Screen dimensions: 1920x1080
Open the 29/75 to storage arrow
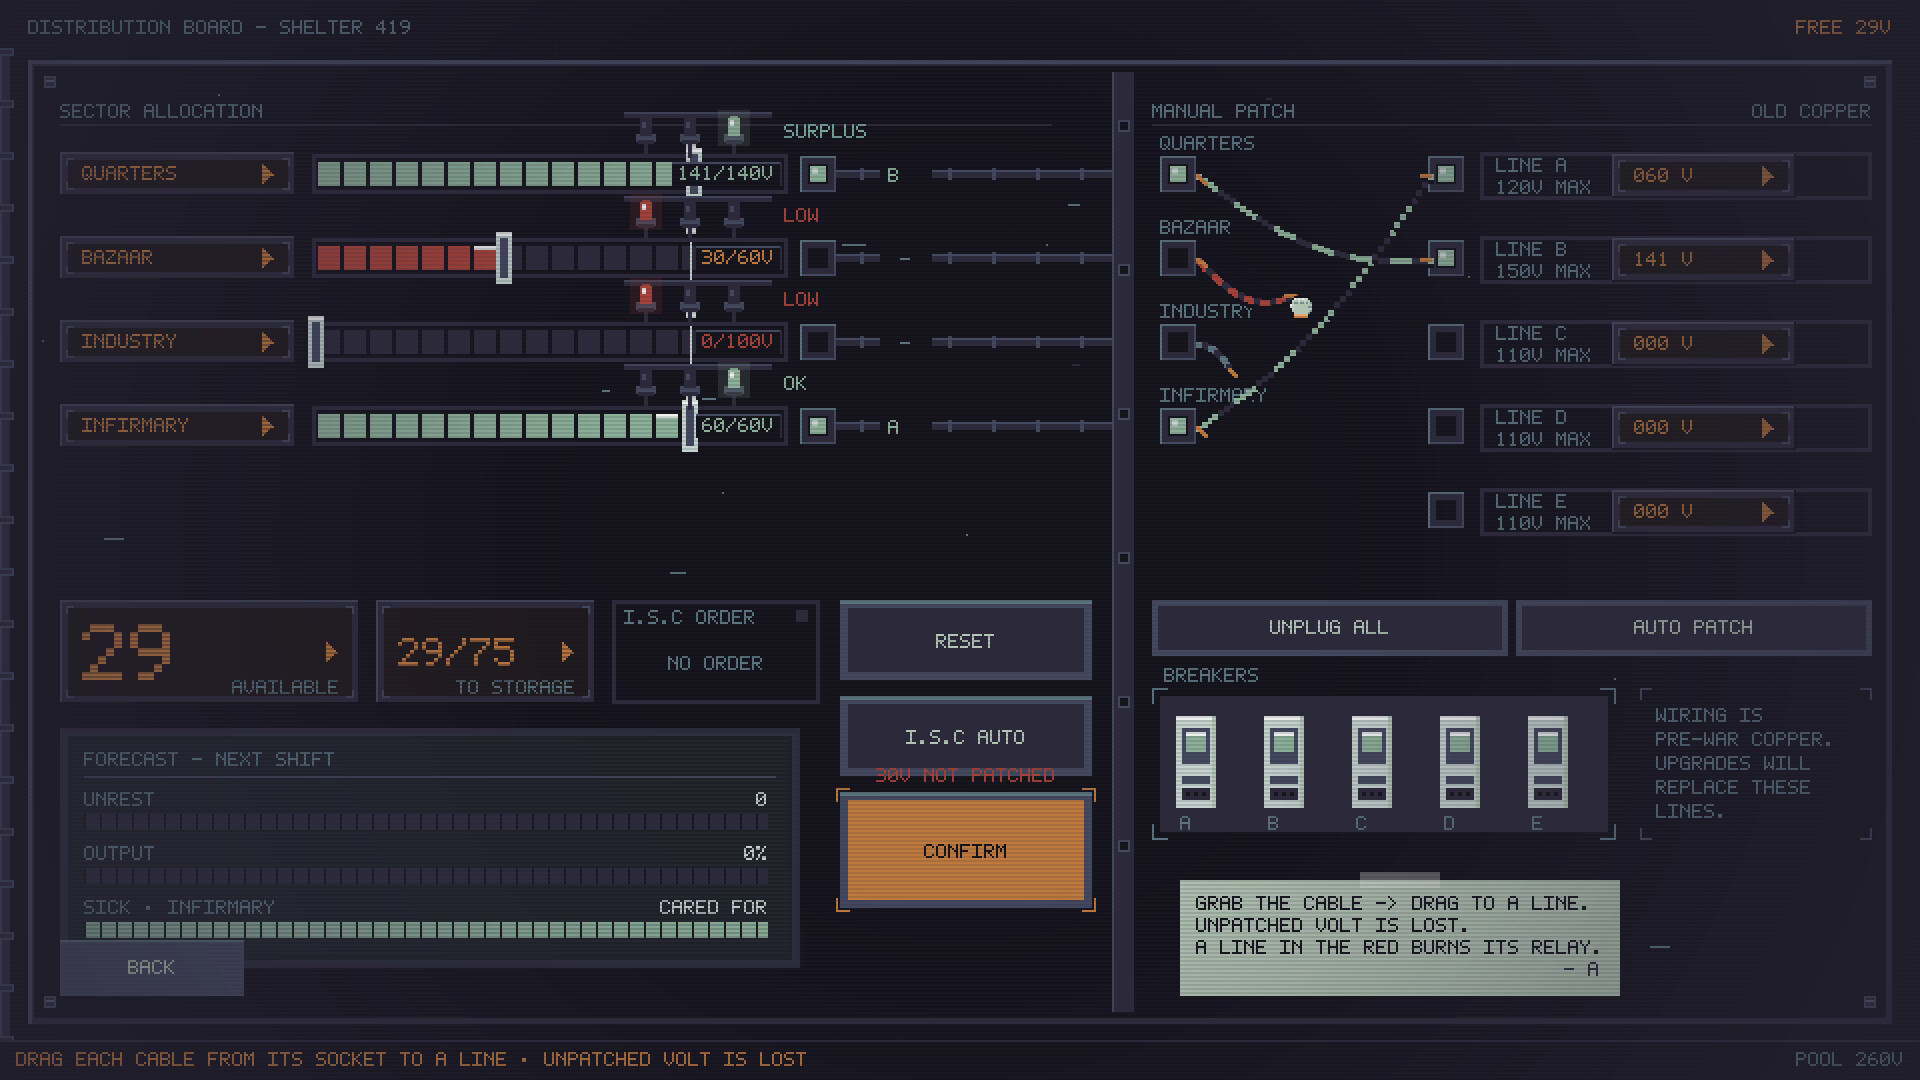click(x=567, y=652)
